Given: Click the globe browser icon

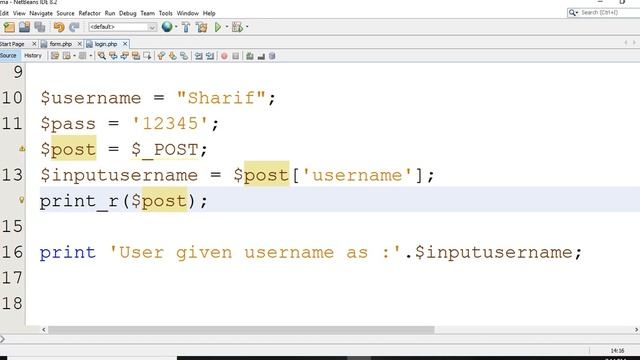Looking at the screenshot, I should (x=167, y=27).
